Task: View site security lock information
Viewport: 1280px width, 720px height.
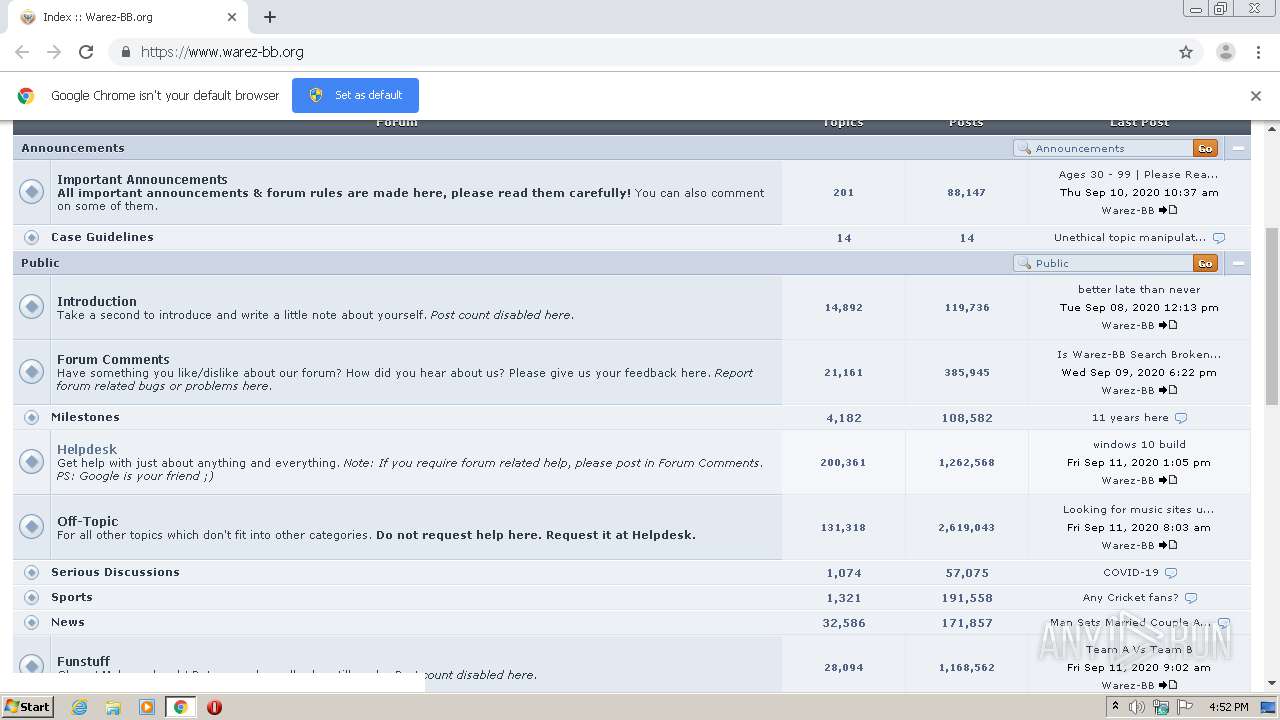Action: (x=125, y=52)
